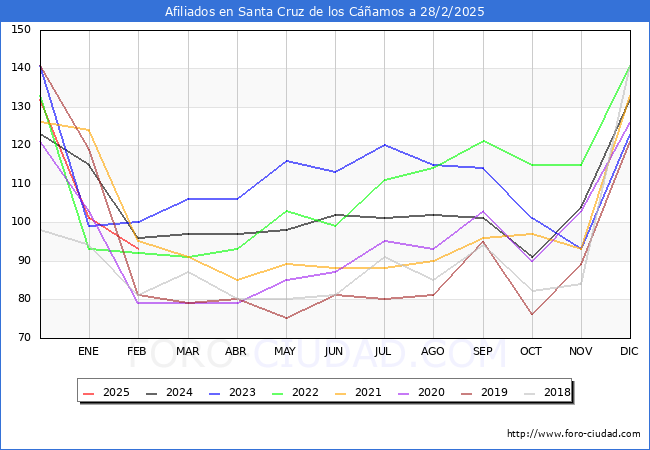The image size is (650, 450).
Task: Click the green 2022 legend color line
Action: coord(278,393)
